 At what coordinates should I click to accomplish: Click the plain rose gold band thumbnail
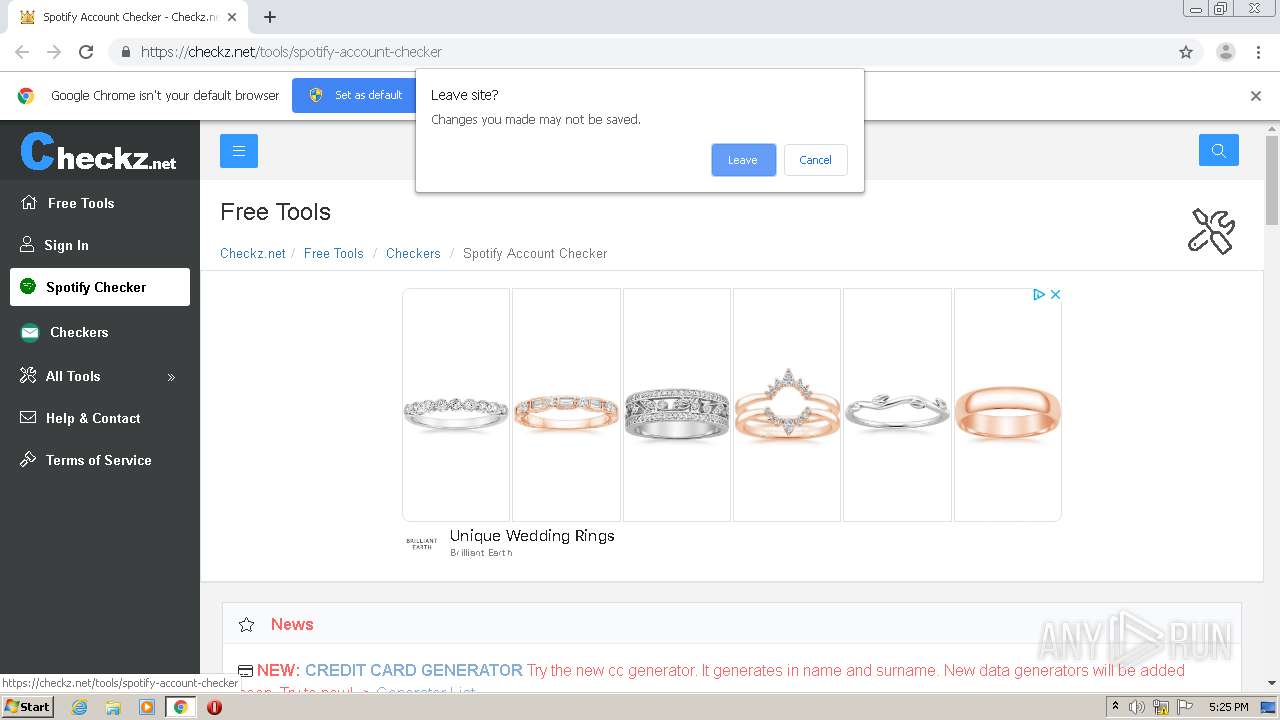pos(1008,405)
